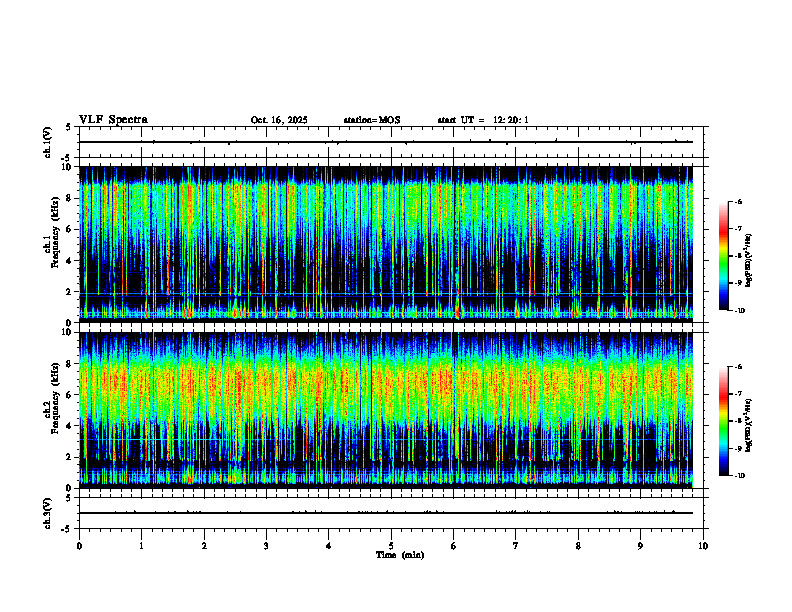Click the time axis tick label "9"
792x612 pixels.
coord(640,546)
